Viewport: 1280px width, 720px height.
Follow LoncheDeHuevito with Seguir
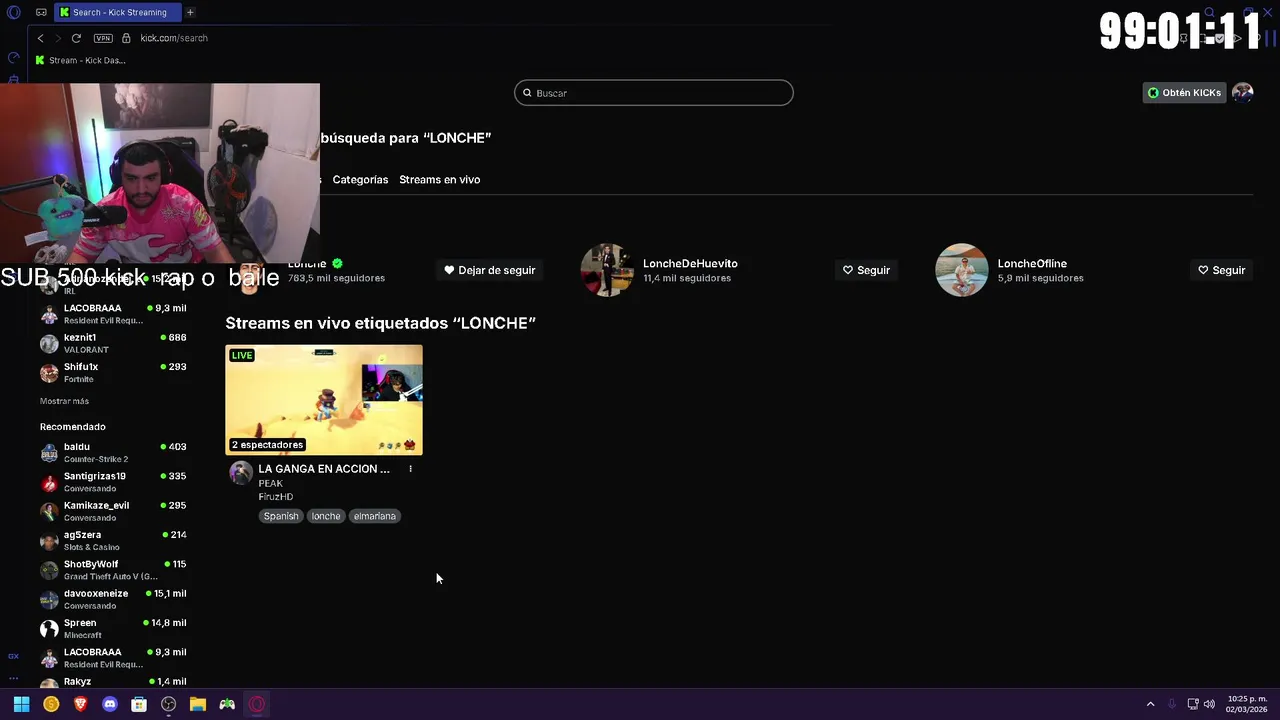coord(866,270)
